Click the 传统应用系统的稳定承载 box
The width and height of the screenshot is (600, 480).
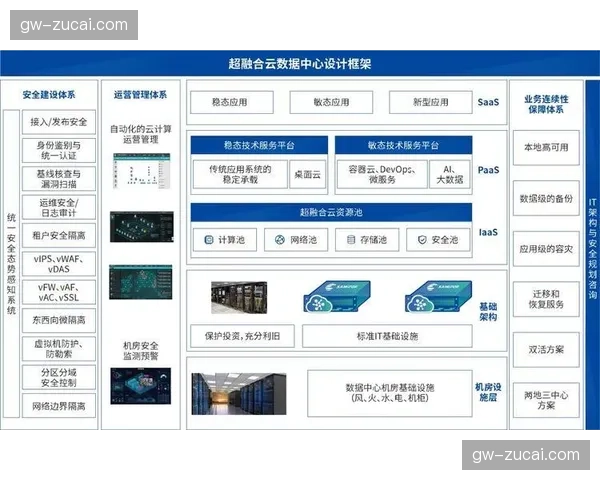[x=240, y=175]
